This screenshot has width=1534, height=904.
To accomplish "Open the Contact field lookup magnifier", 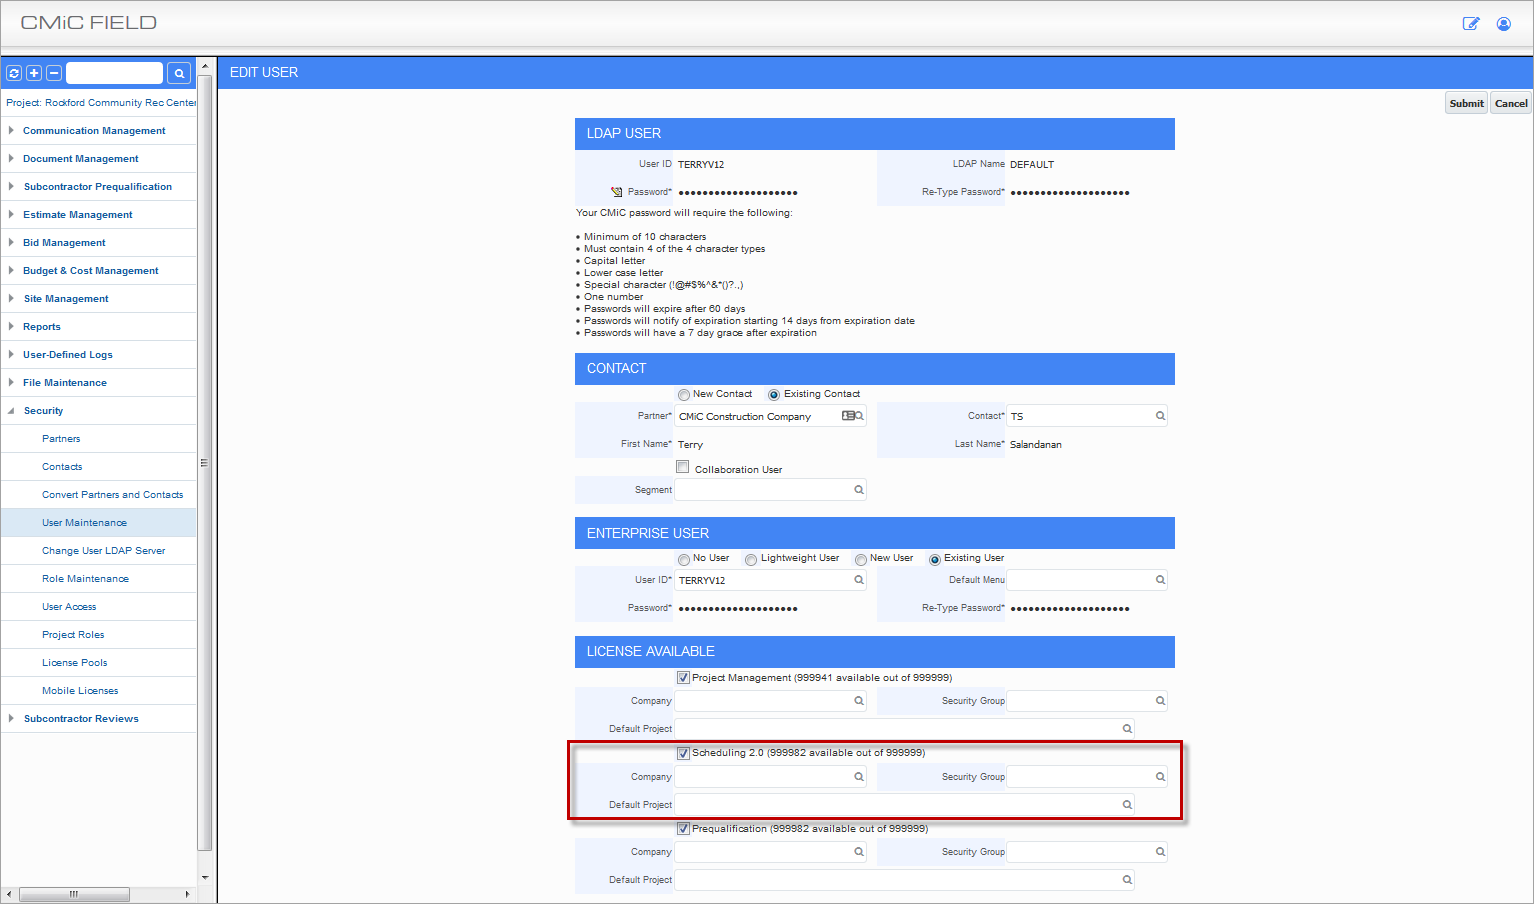I will coord(1160,416).
